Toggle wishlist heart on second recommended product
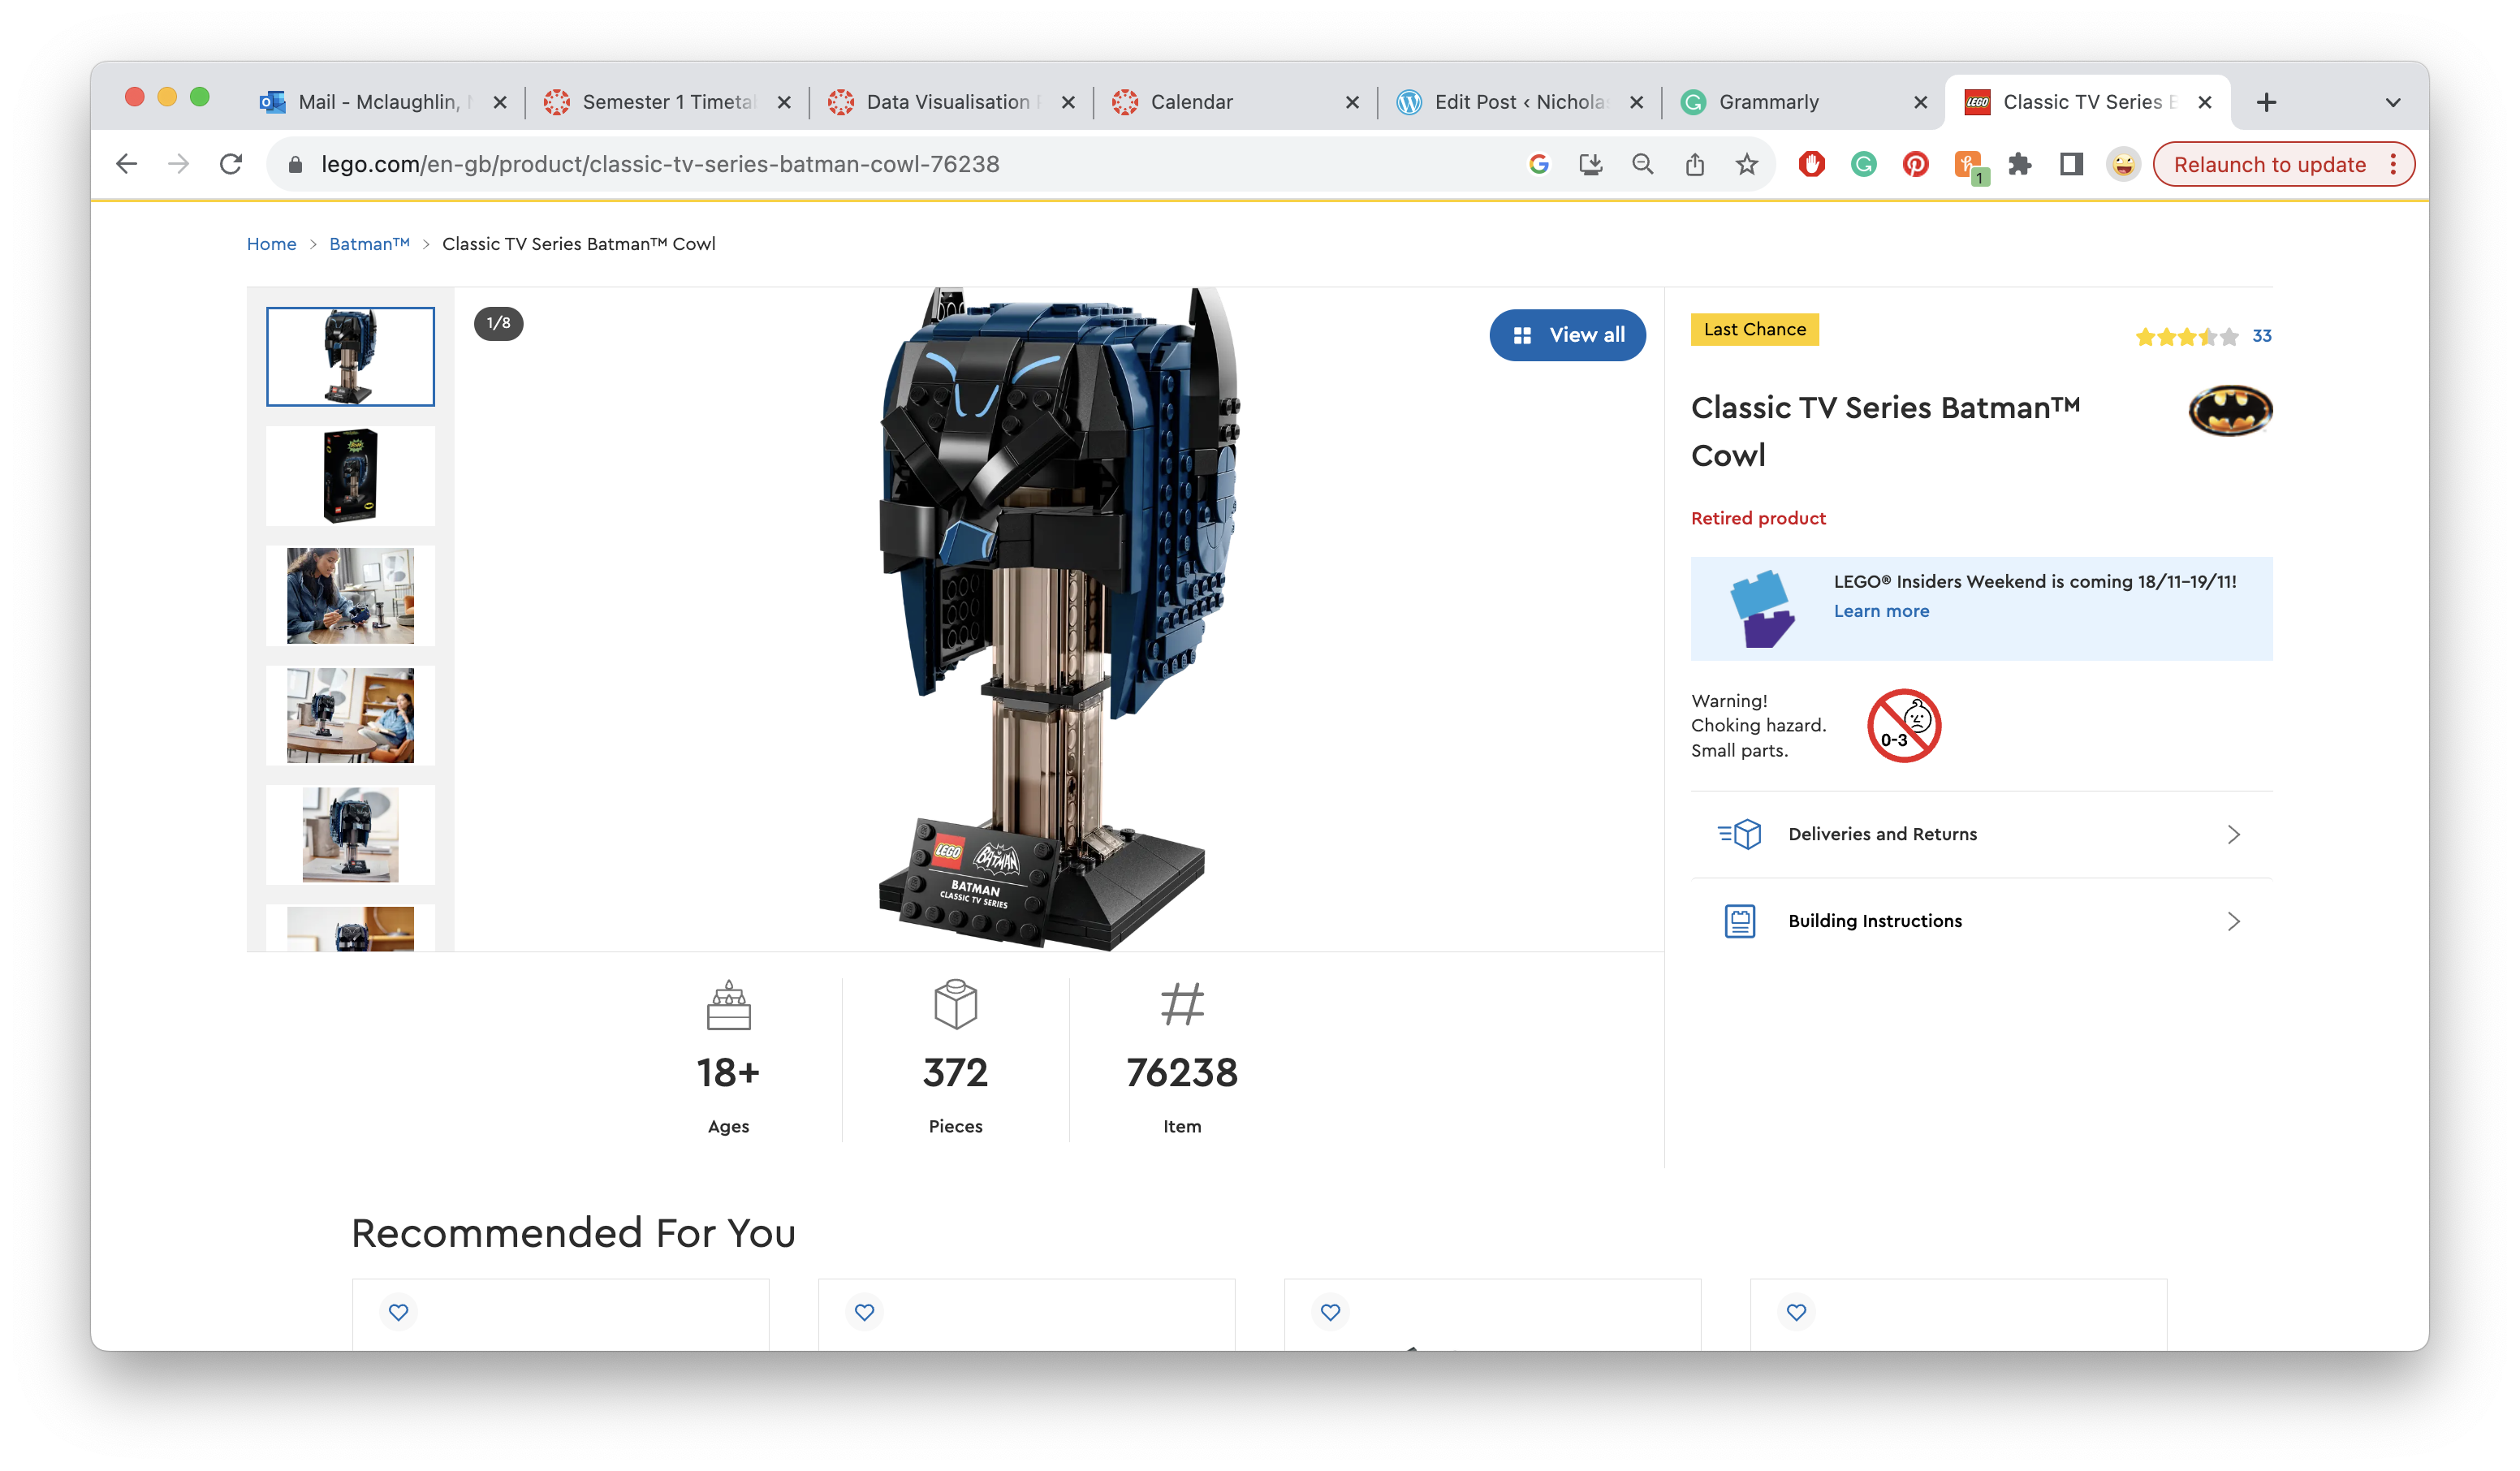Screen dimensions: 2520x1471 tap(864, 1312)
